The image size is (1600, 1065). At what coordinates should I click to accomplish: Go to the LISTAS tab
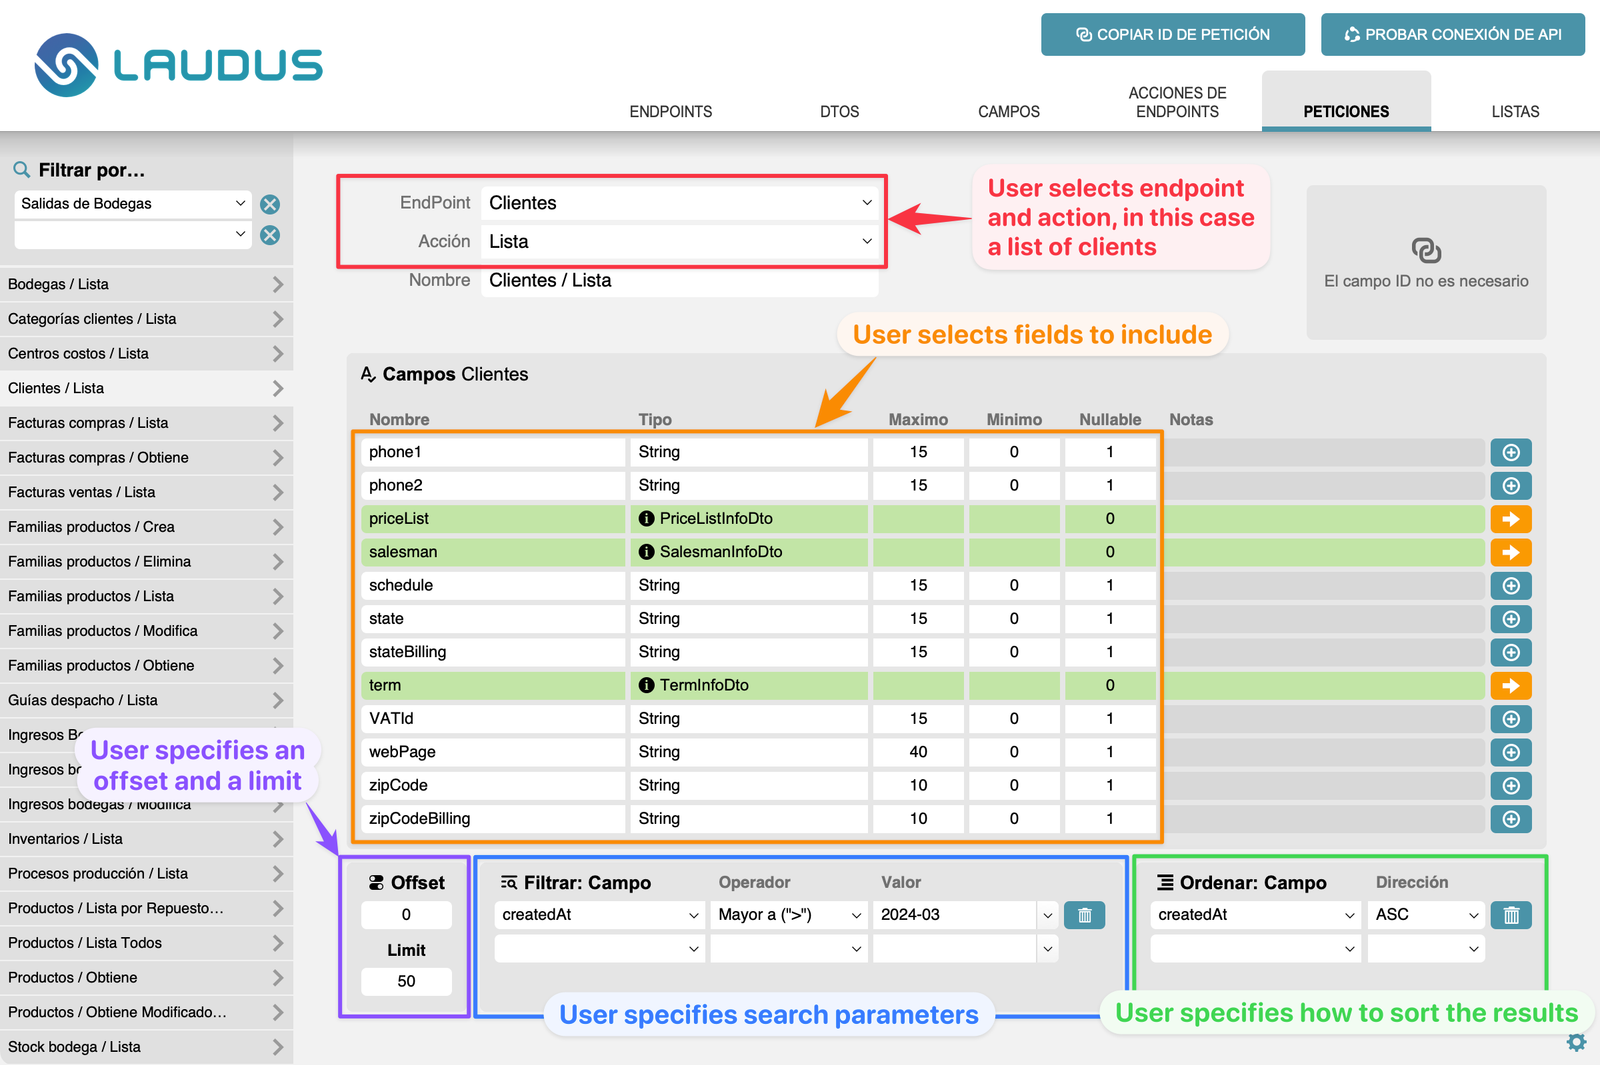1515,112
